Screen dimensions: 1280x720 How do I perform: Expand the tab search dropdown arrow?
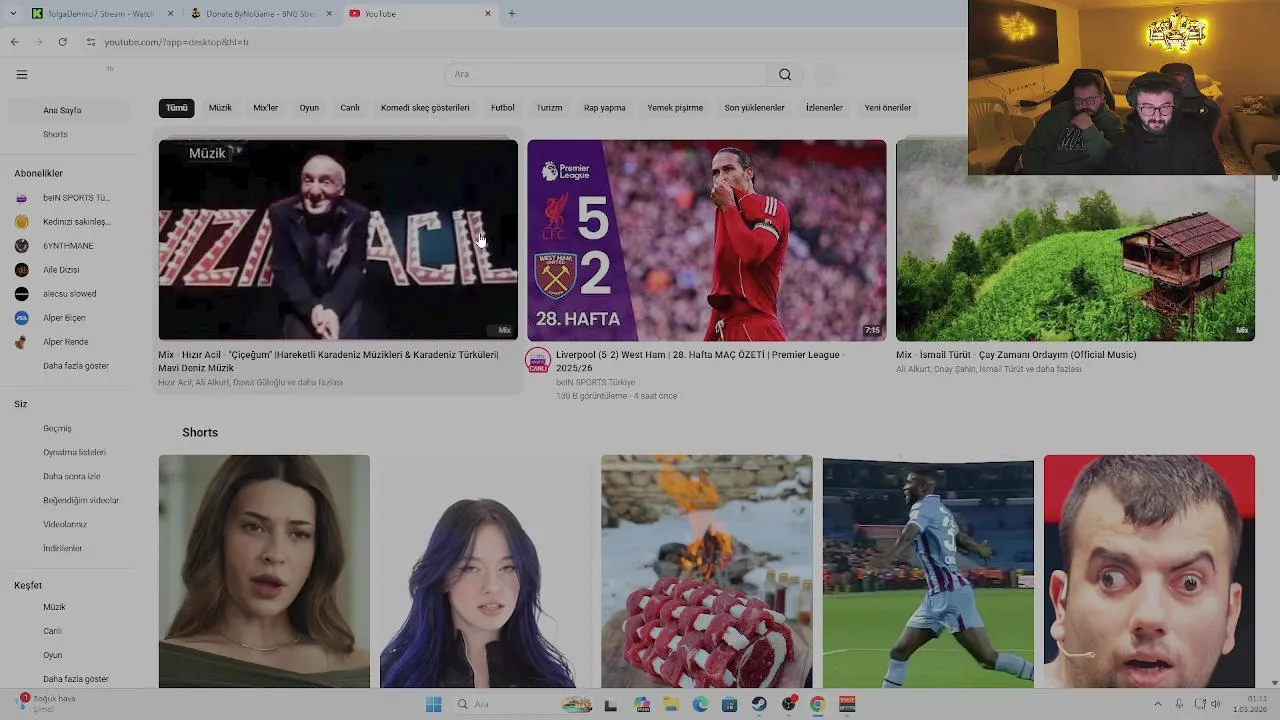[x=12, y=14]
